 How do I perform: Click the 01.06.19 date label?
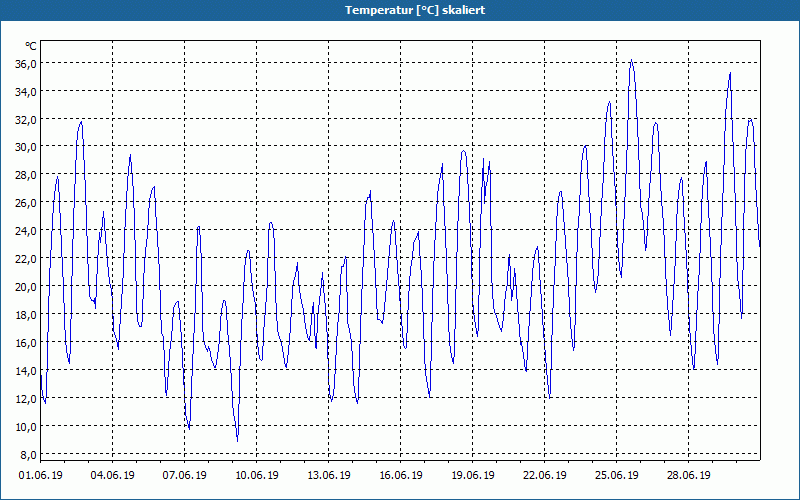[x=41, y=476]
